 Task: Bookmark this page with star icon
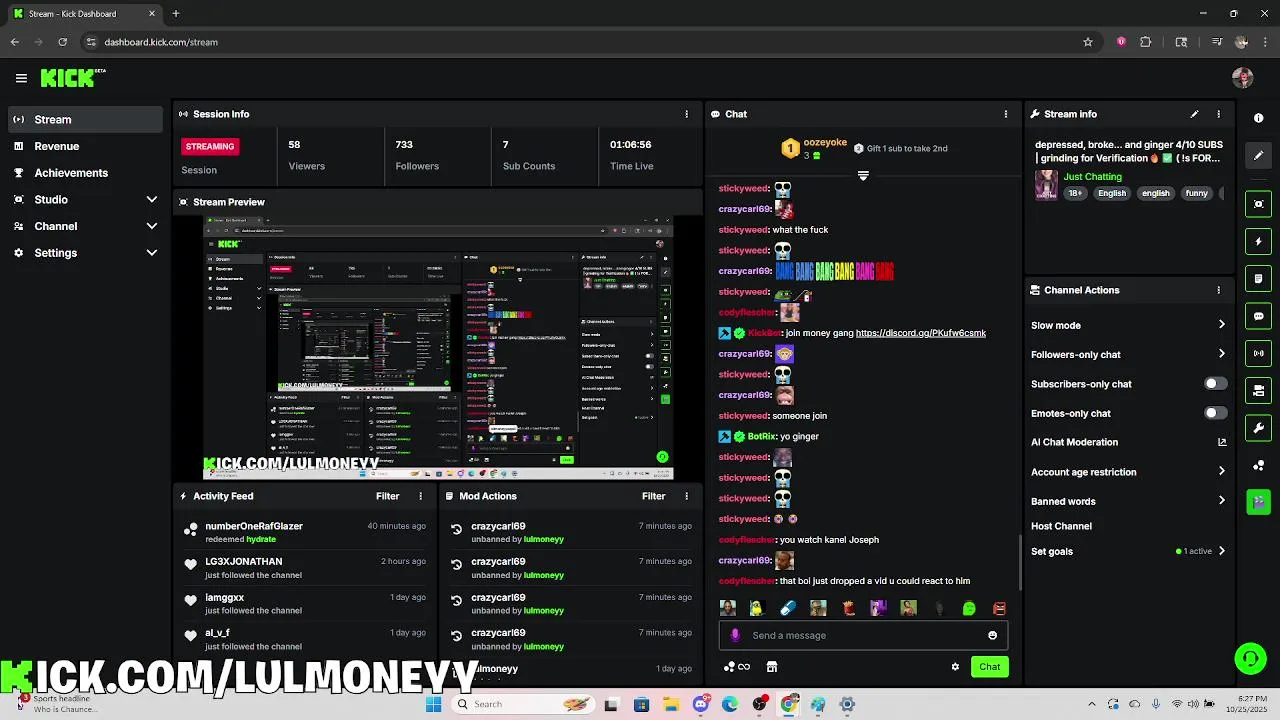click(x=1088, y=42)
